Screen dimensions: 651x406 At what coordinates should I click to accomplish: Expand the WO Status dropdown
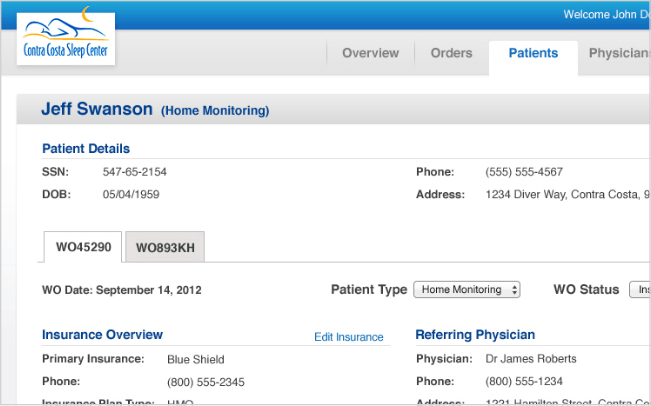(639, 290)
